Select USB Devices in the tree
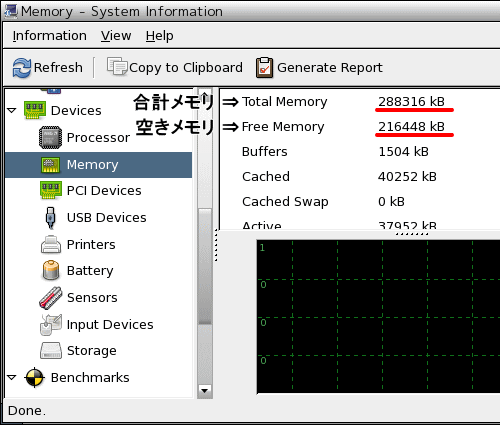Viewport: 500px width, 425px height. coord(107,218)
